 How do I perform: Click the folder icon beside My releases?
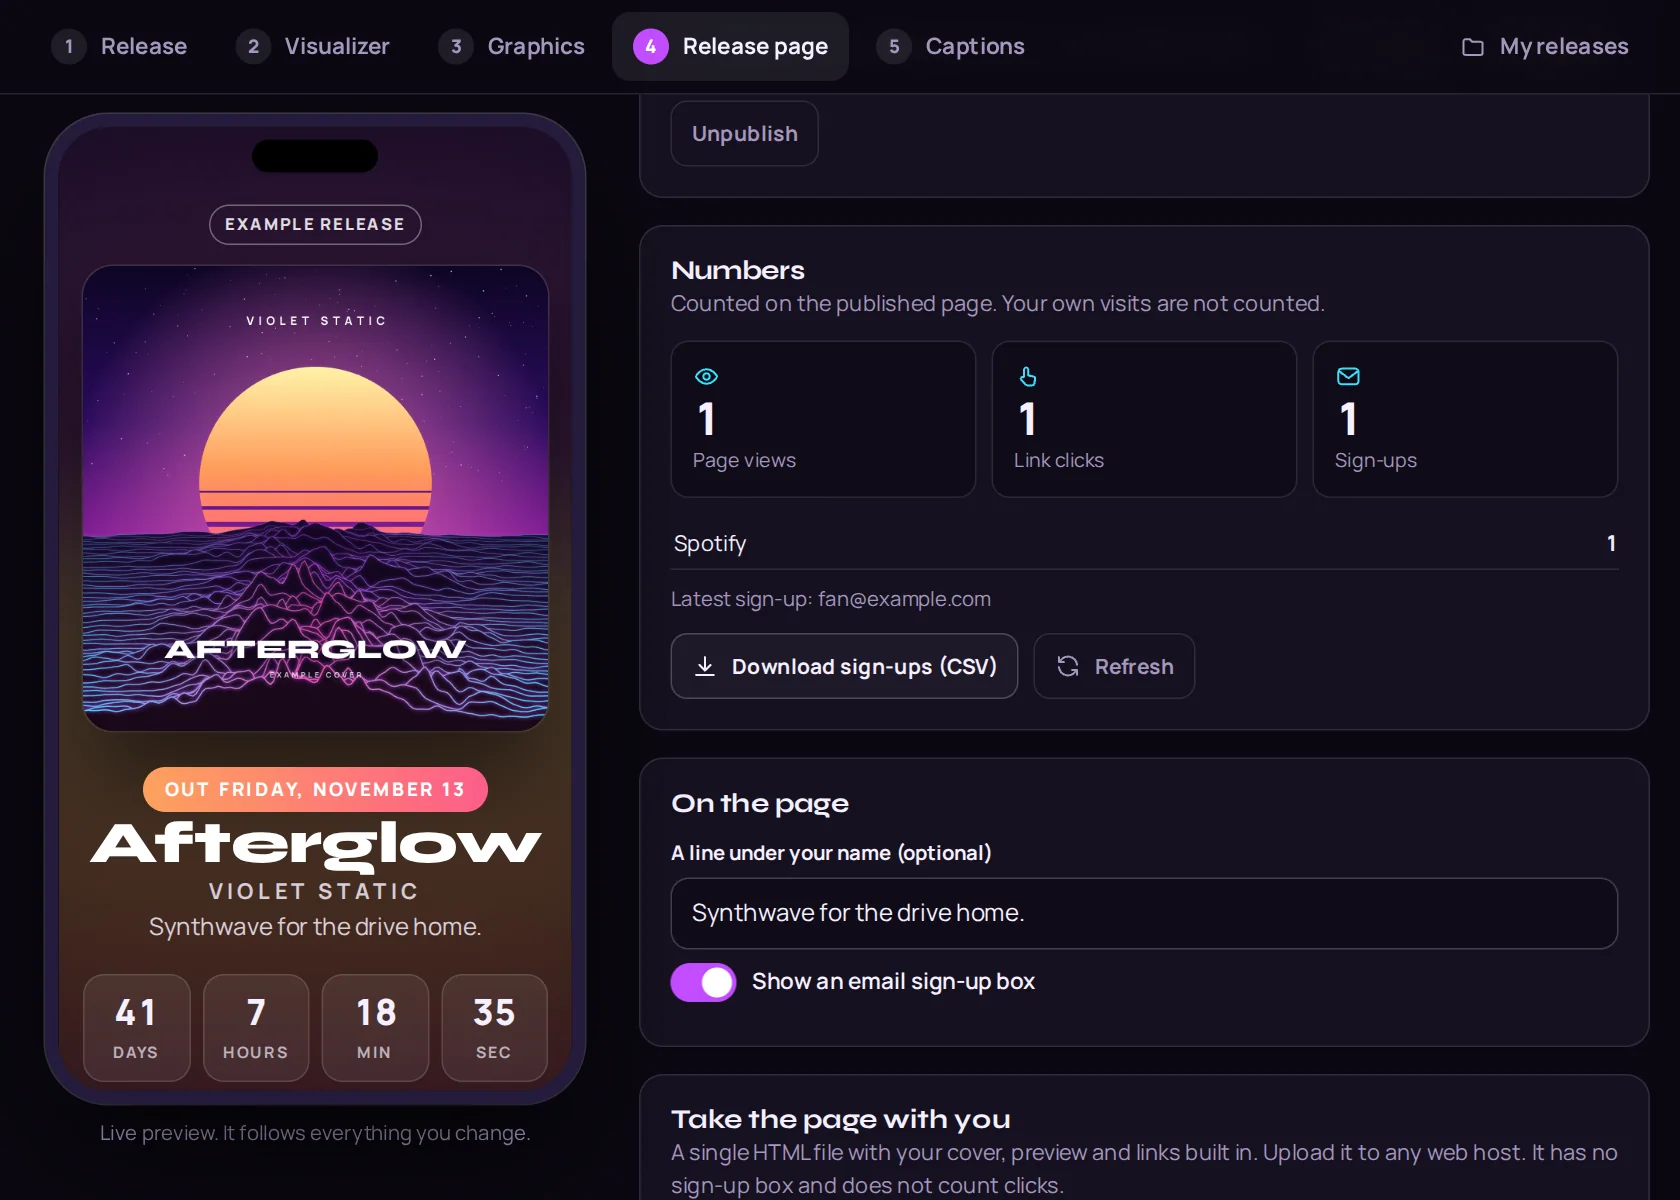click(1472, 47)
